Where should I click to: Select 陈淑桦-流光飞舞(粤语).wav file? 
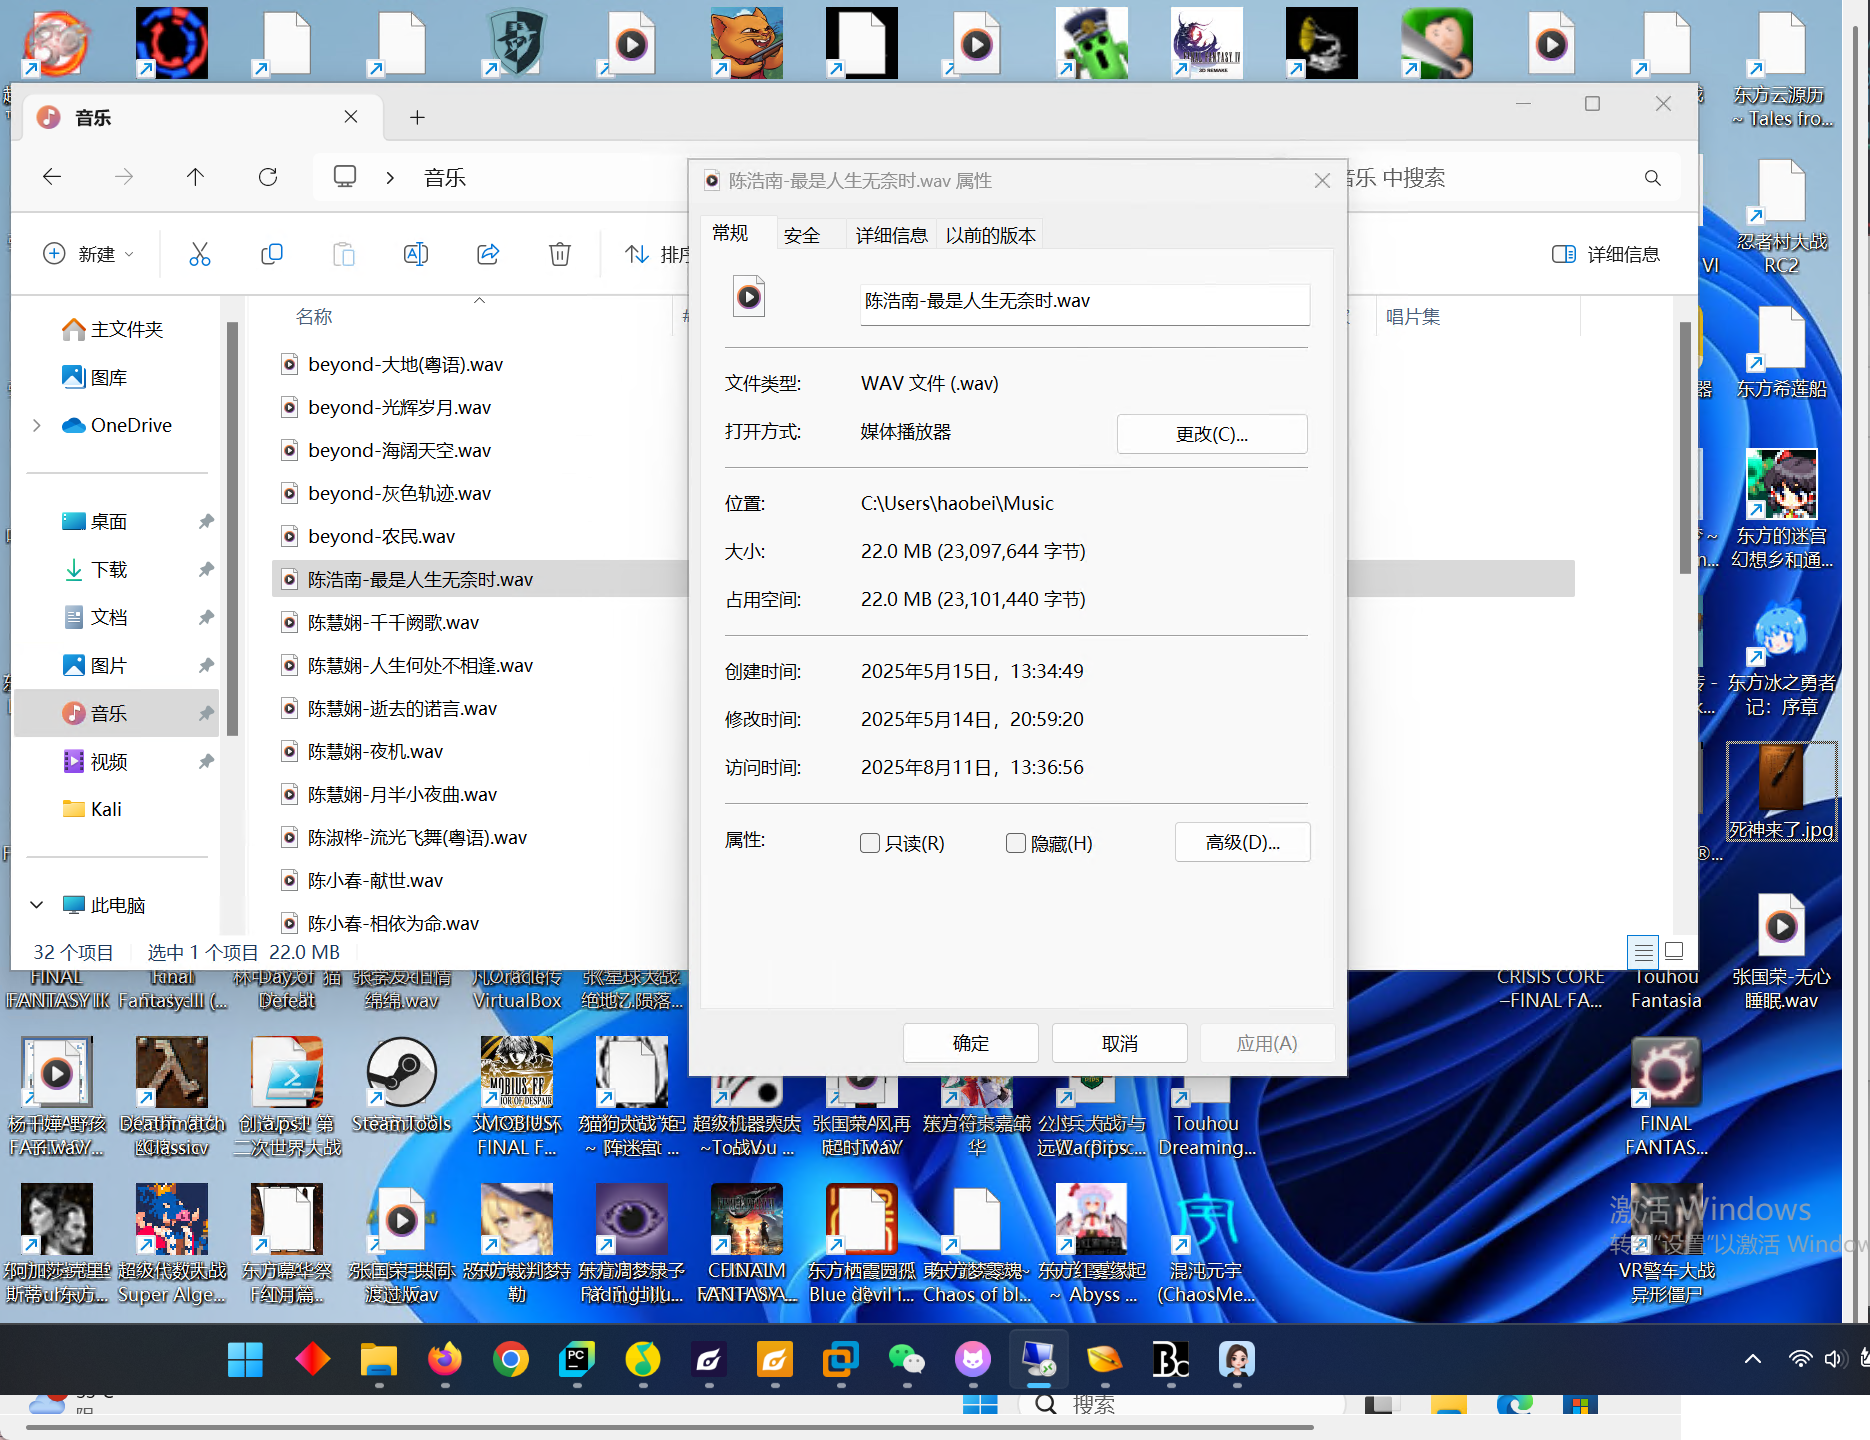(x=417, y=837)
